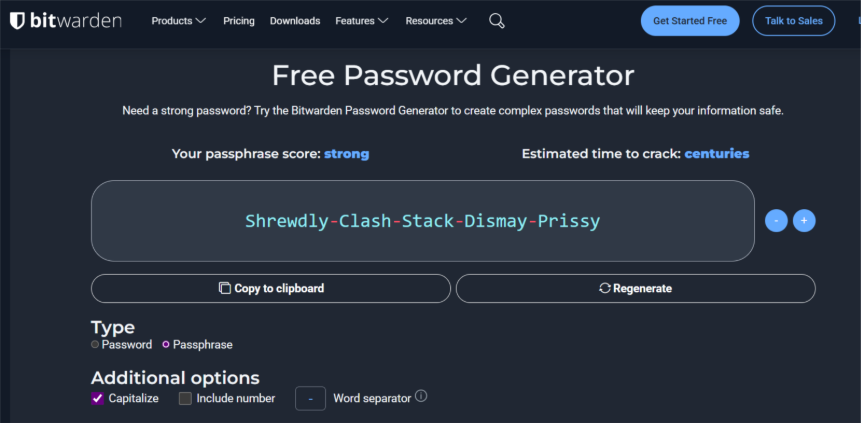
Task: Go to the Downloads menu item
Action: click(295, 21)
